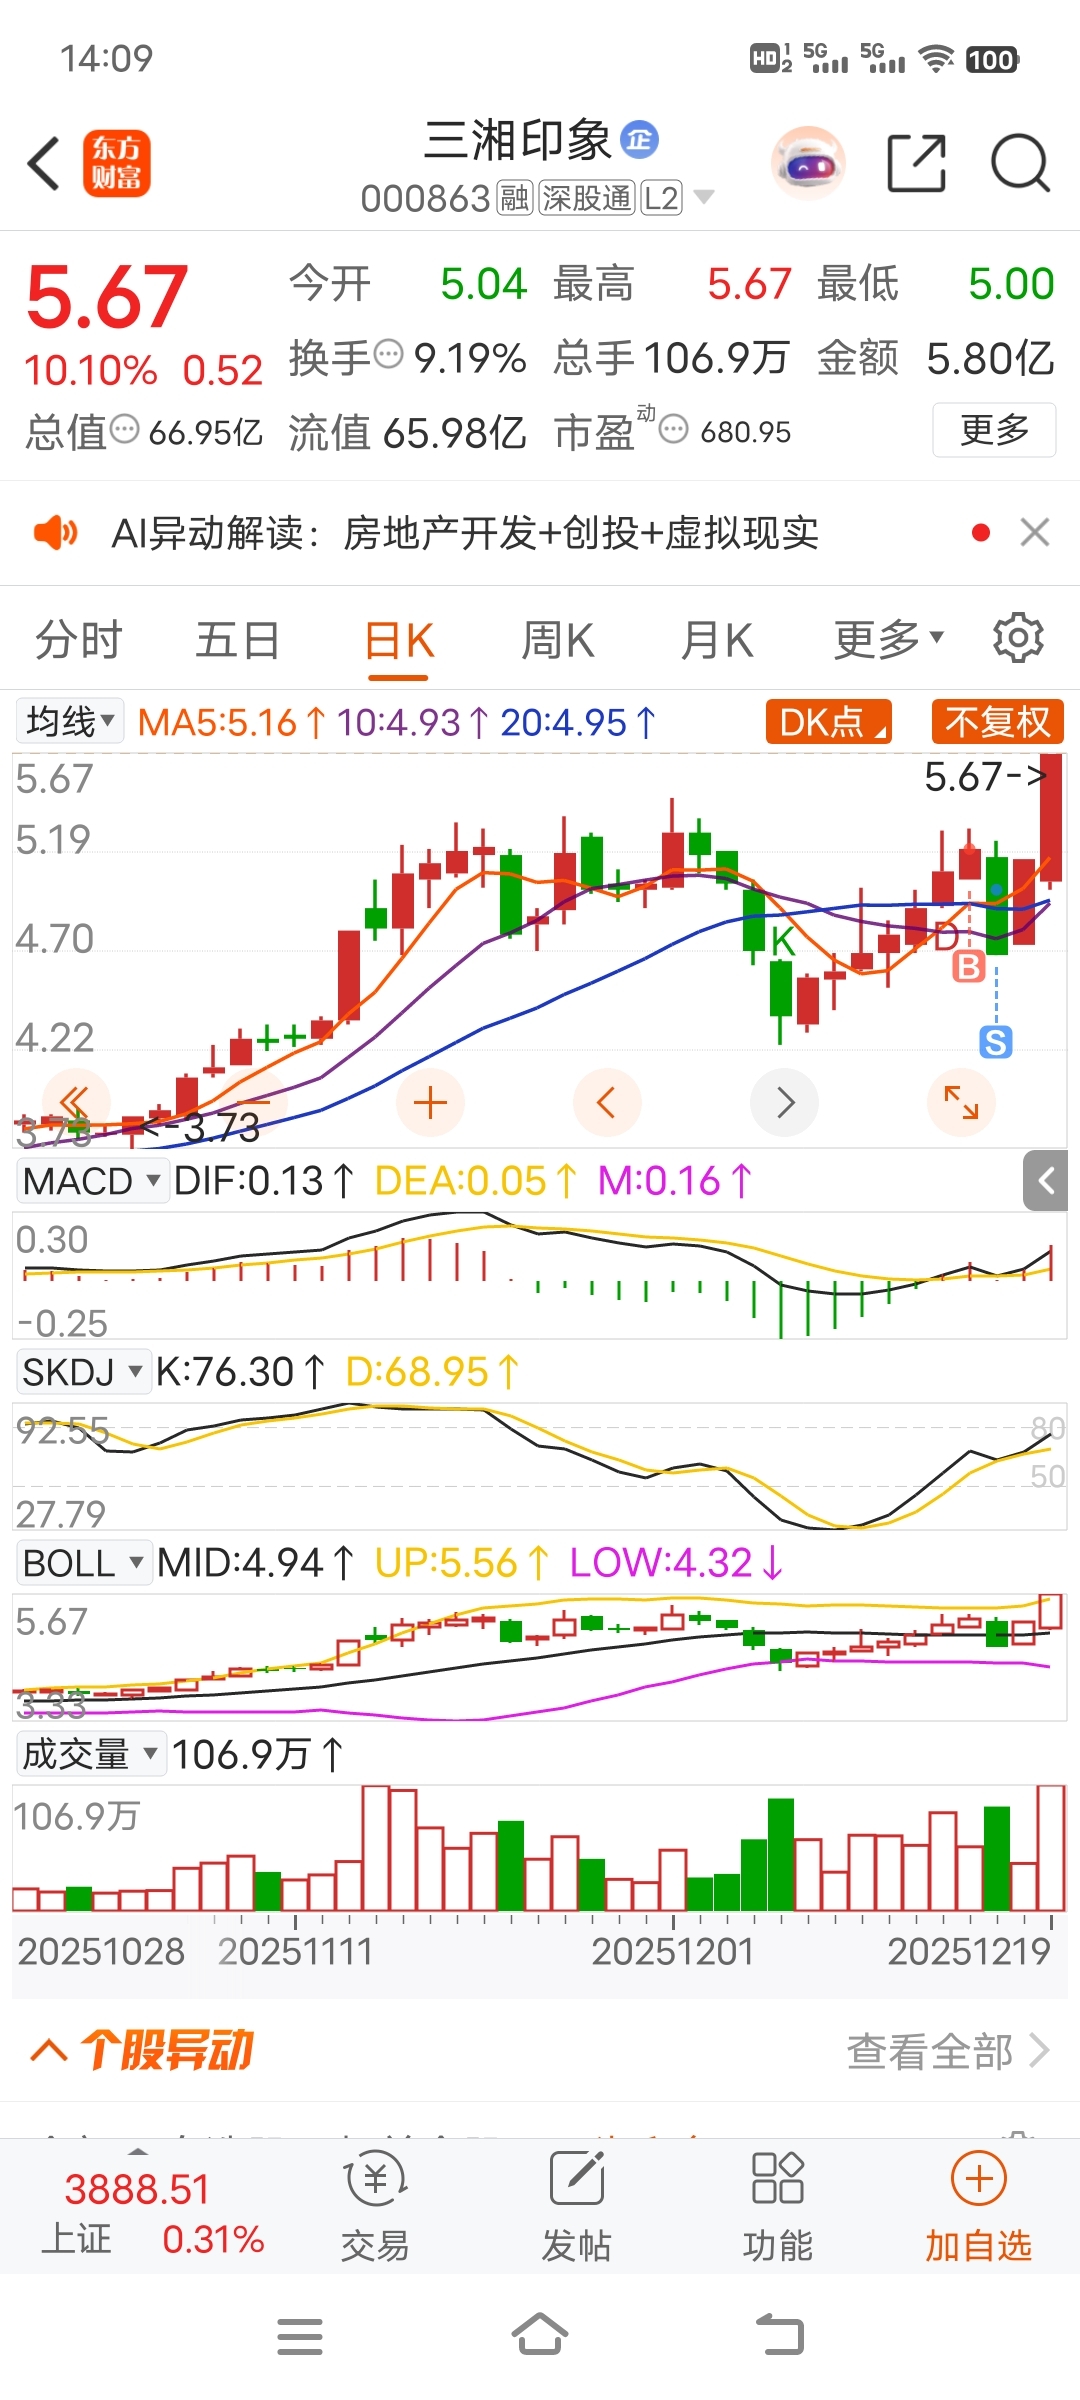Tap the enterprise verified badge icon
Viewport: 1080px width, 2400px height.
coord(640,139)
